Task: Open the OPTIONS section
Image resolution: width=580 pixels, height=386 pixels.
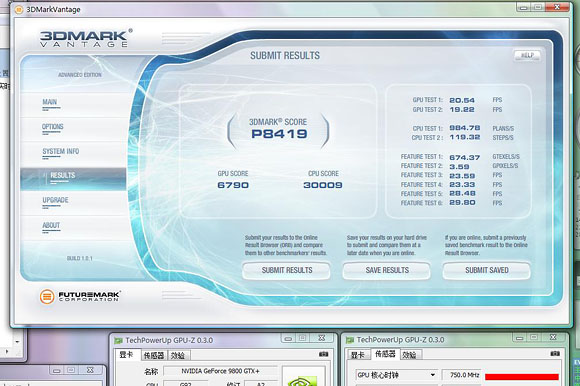Action: click(53, 127)
